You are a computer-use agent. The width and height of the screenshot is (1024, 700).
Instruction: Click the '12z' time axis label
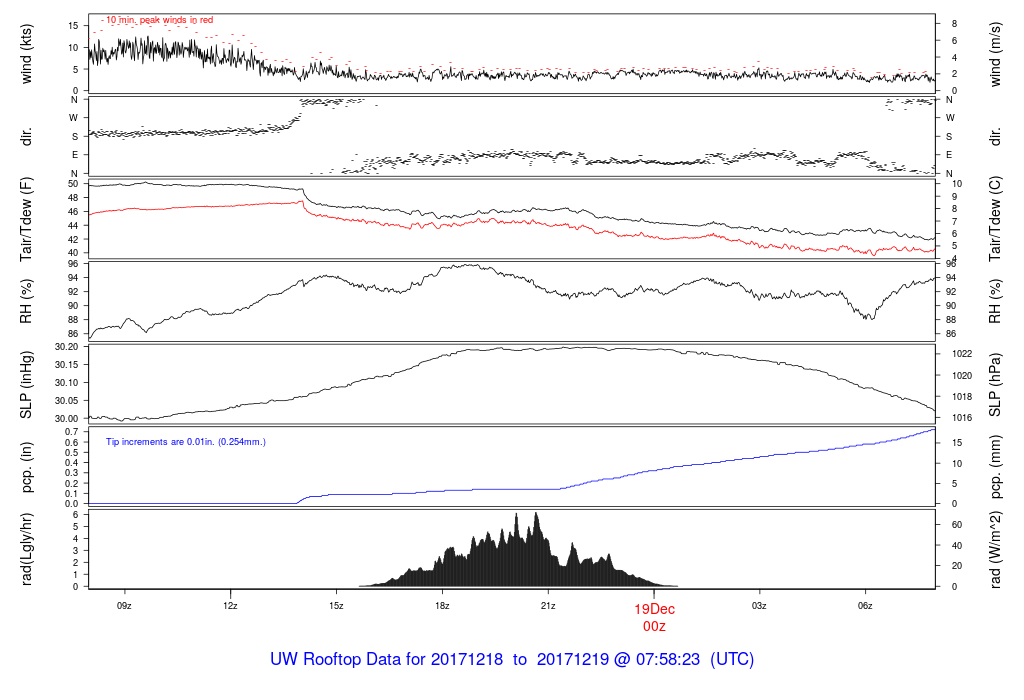point(230,606)
